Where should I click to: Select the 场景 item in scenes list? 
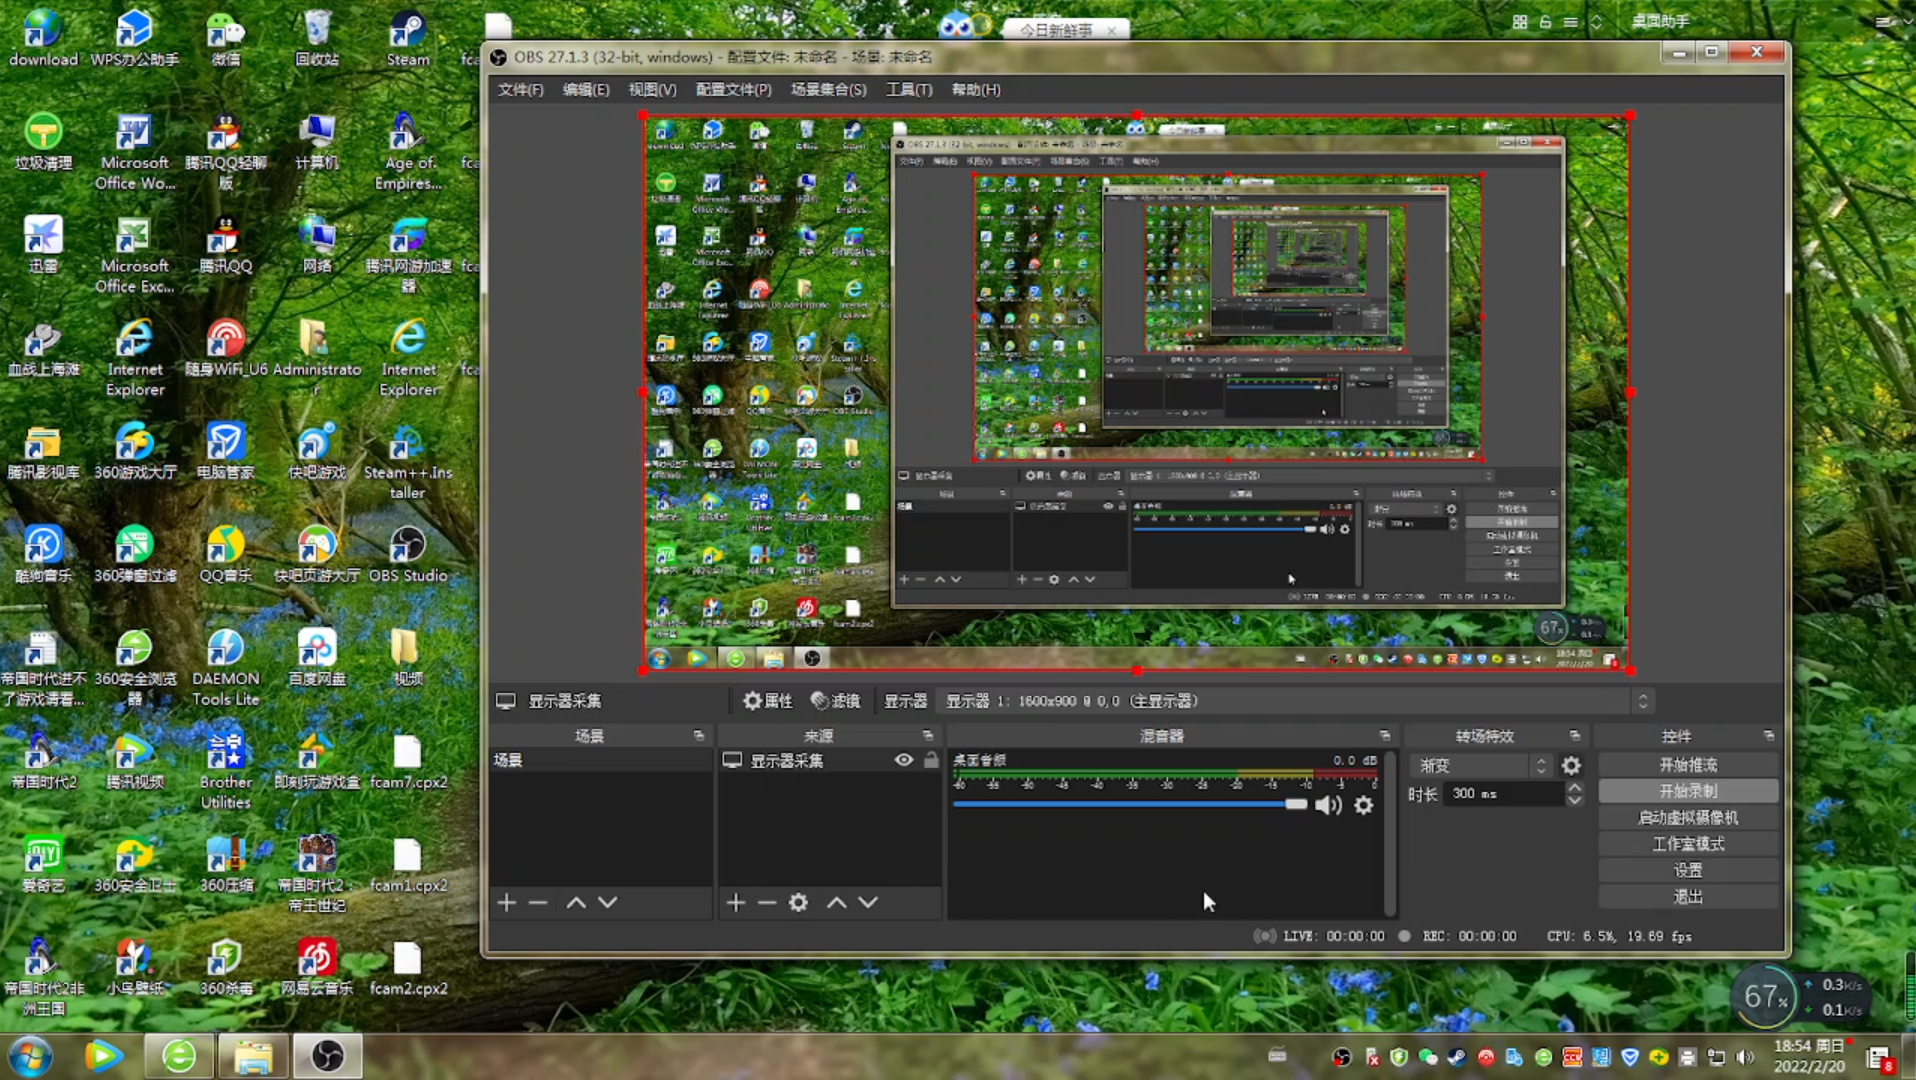coord(600,760)
